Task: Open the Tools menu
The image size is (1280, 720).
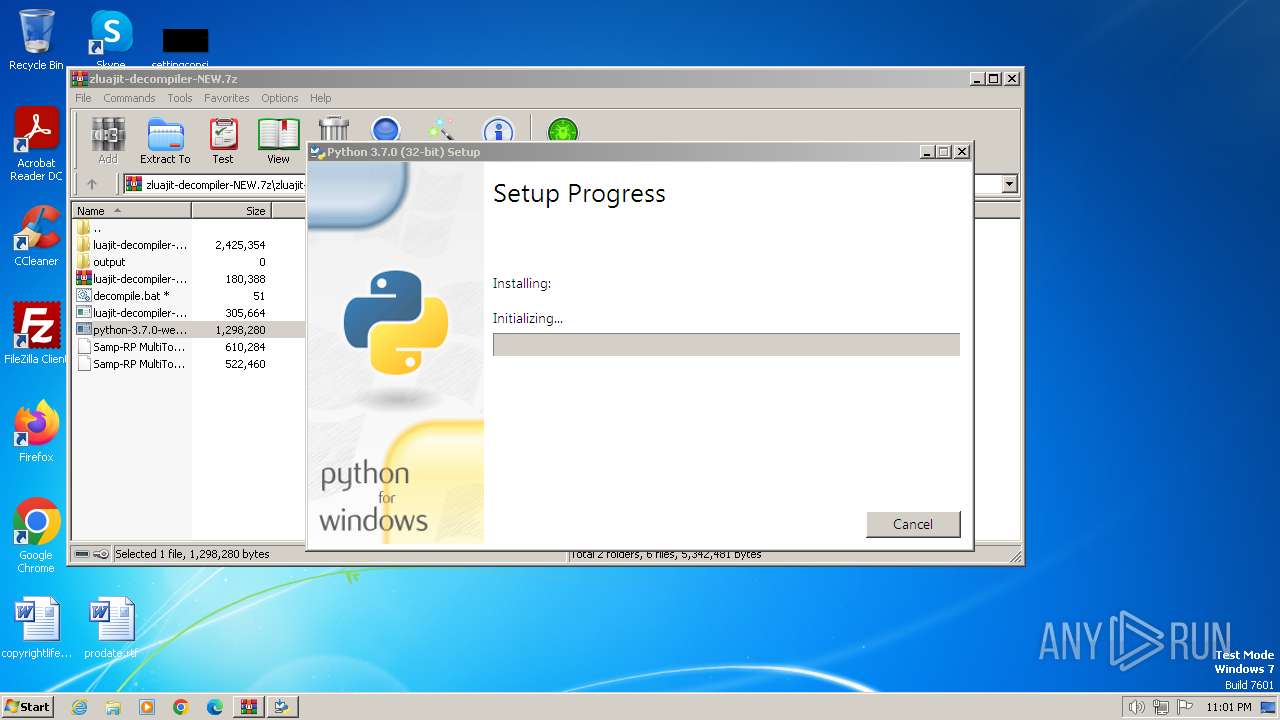Action: 180,98
